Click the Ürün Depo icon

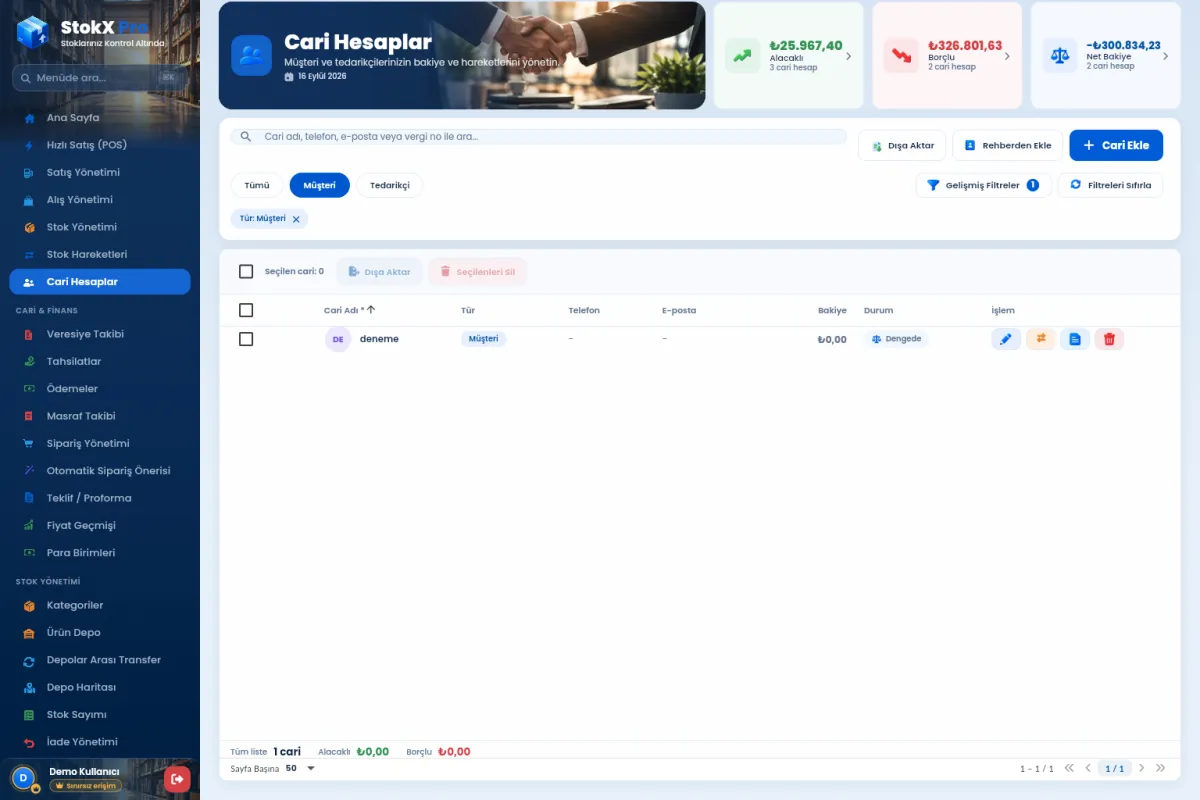[28, 633]
